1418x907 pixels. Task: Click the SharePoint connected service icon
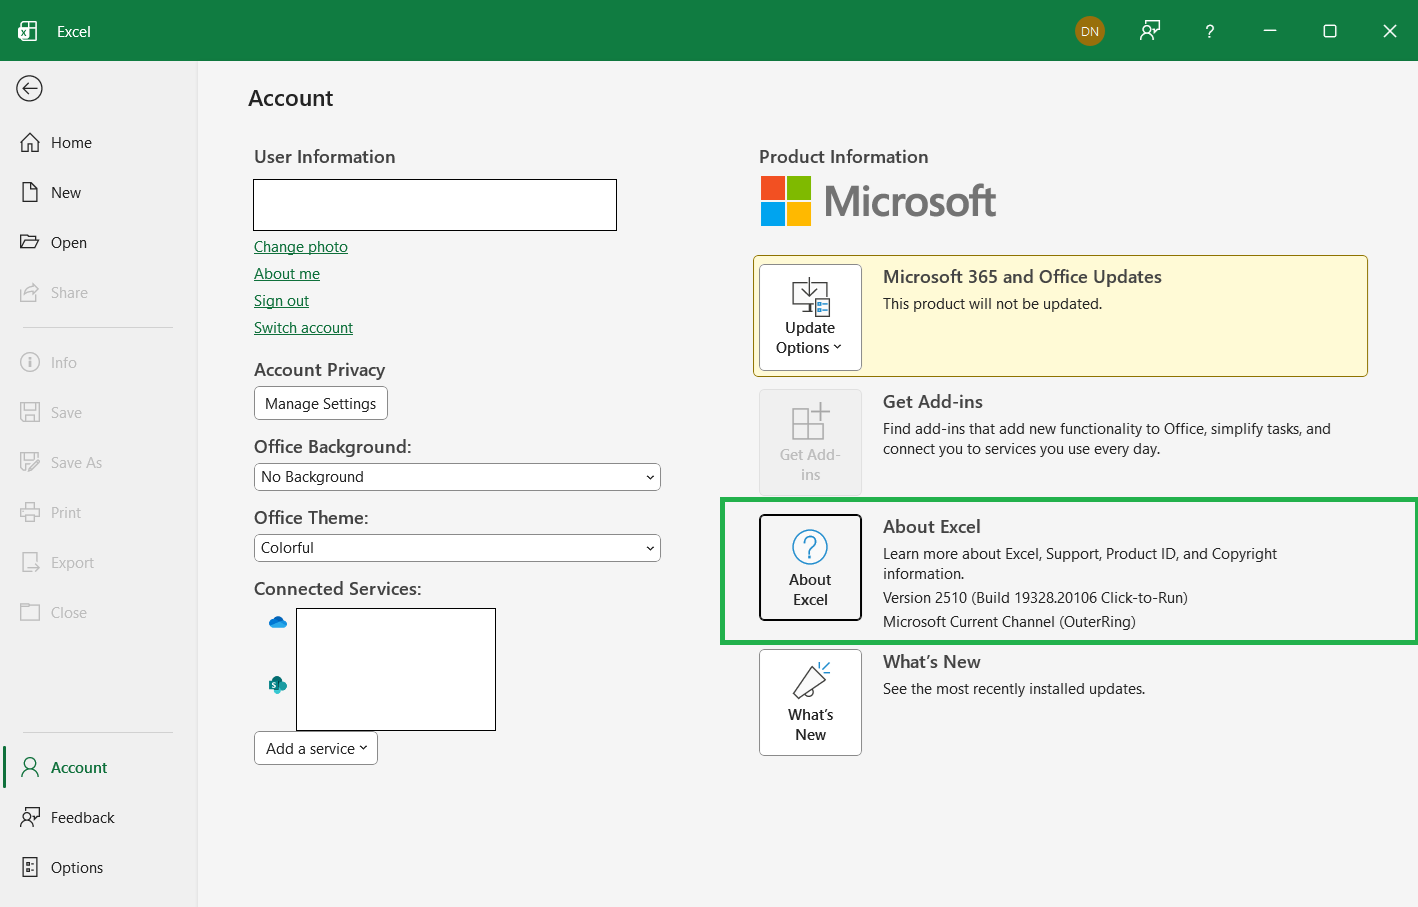coord(278,685)
